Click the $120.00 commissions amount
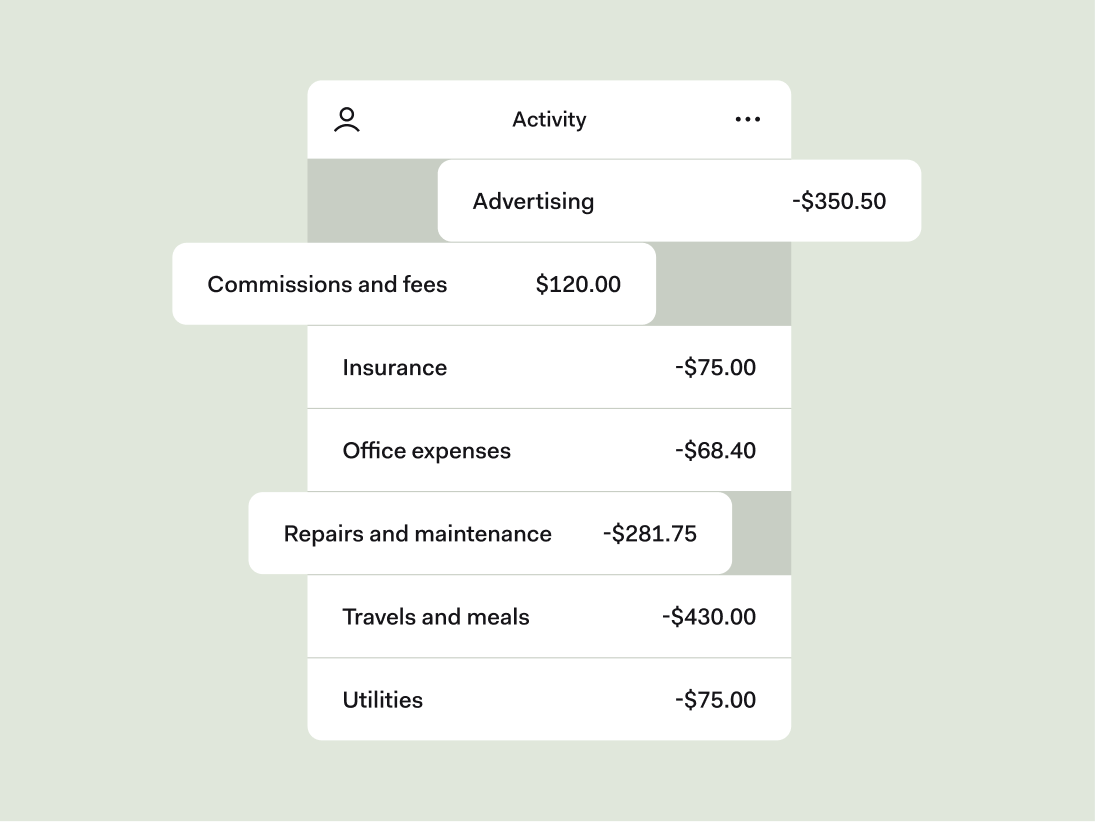 [578, 283]
